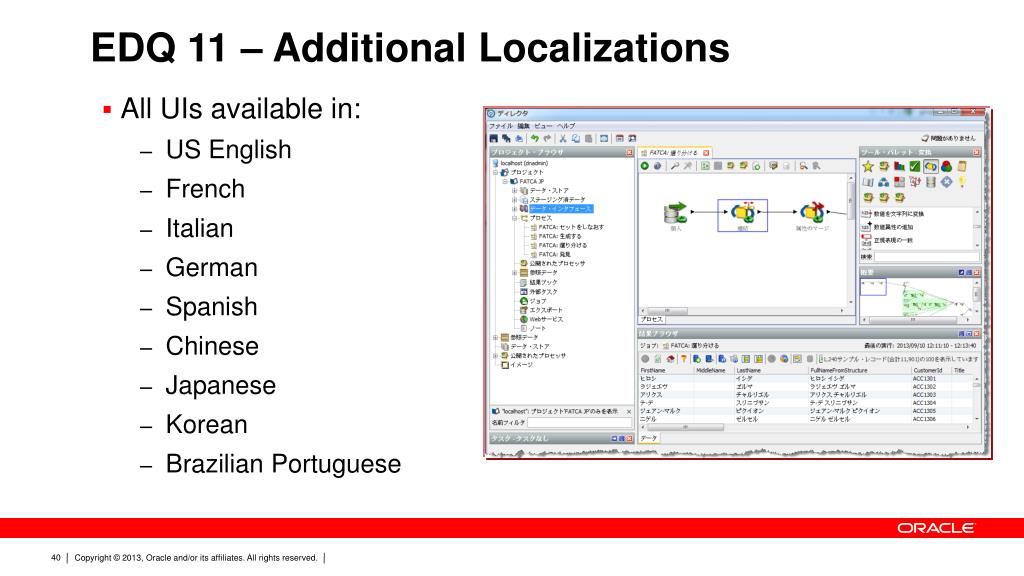Collapse the プロセス tree node

(x=514, y=218)
